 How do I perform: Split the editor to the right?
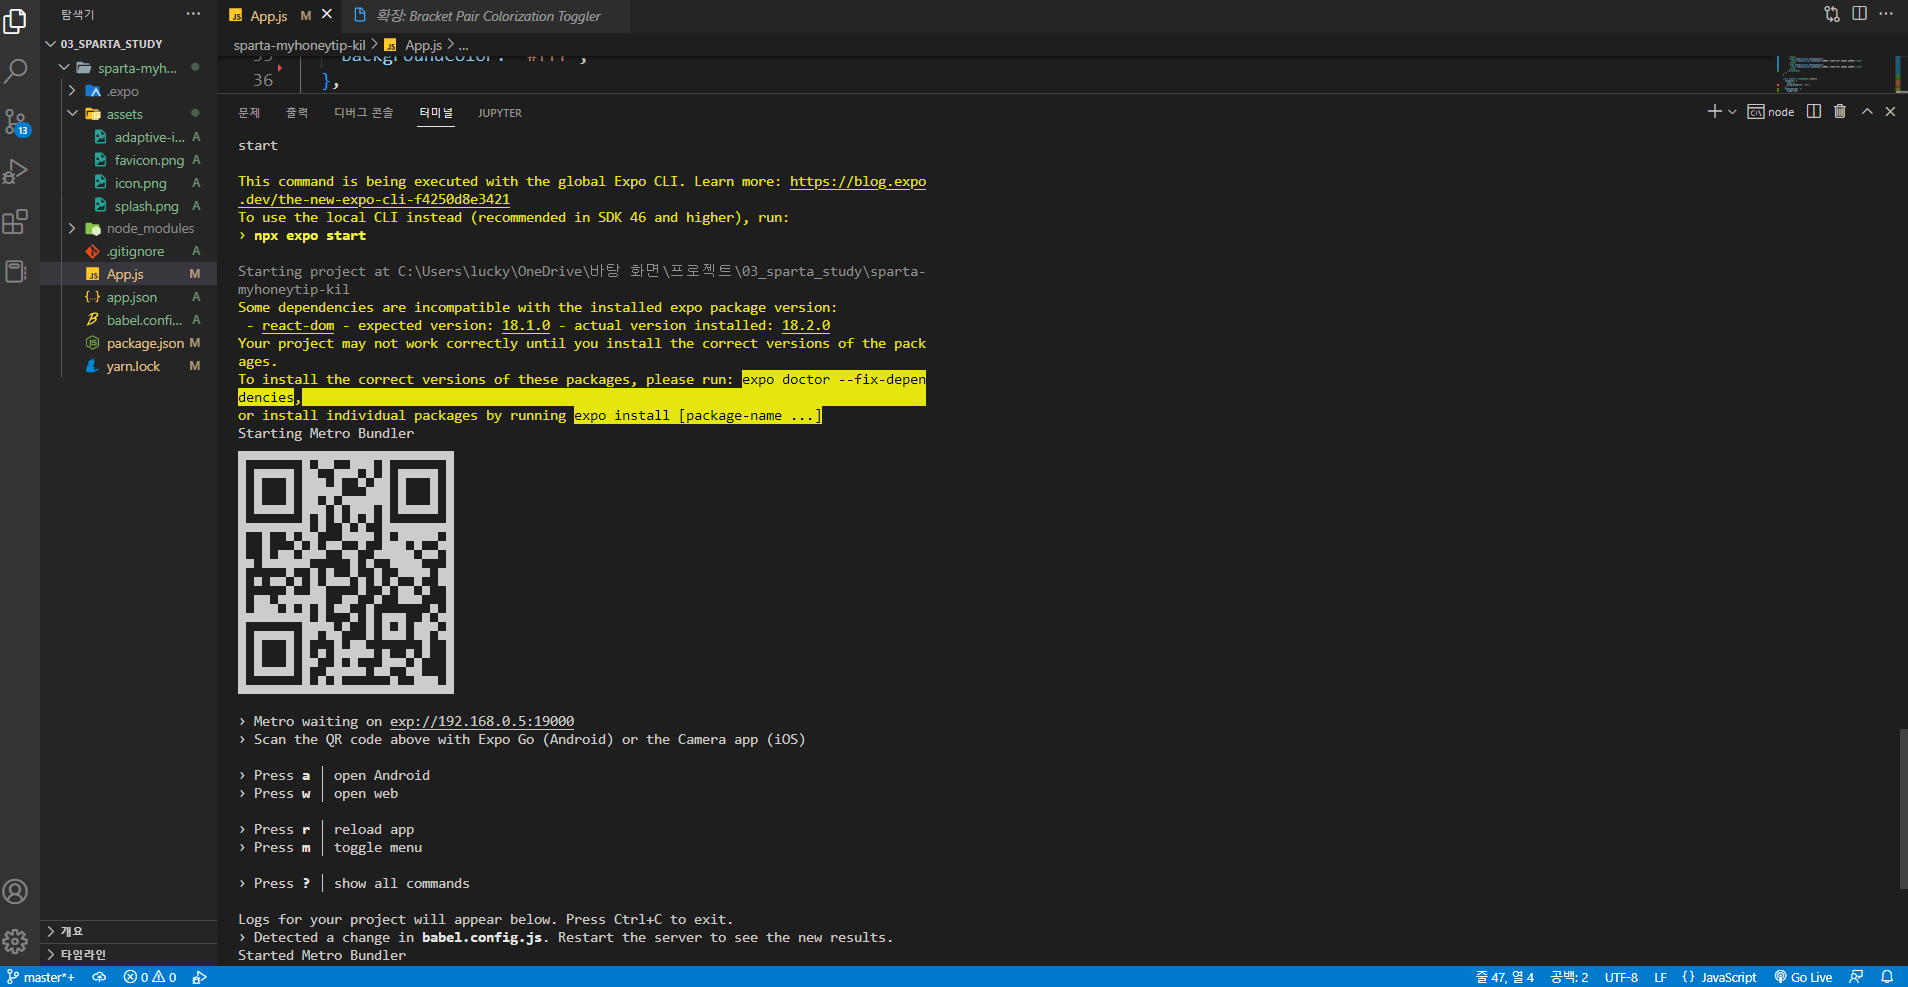[x=1860, y=14]
